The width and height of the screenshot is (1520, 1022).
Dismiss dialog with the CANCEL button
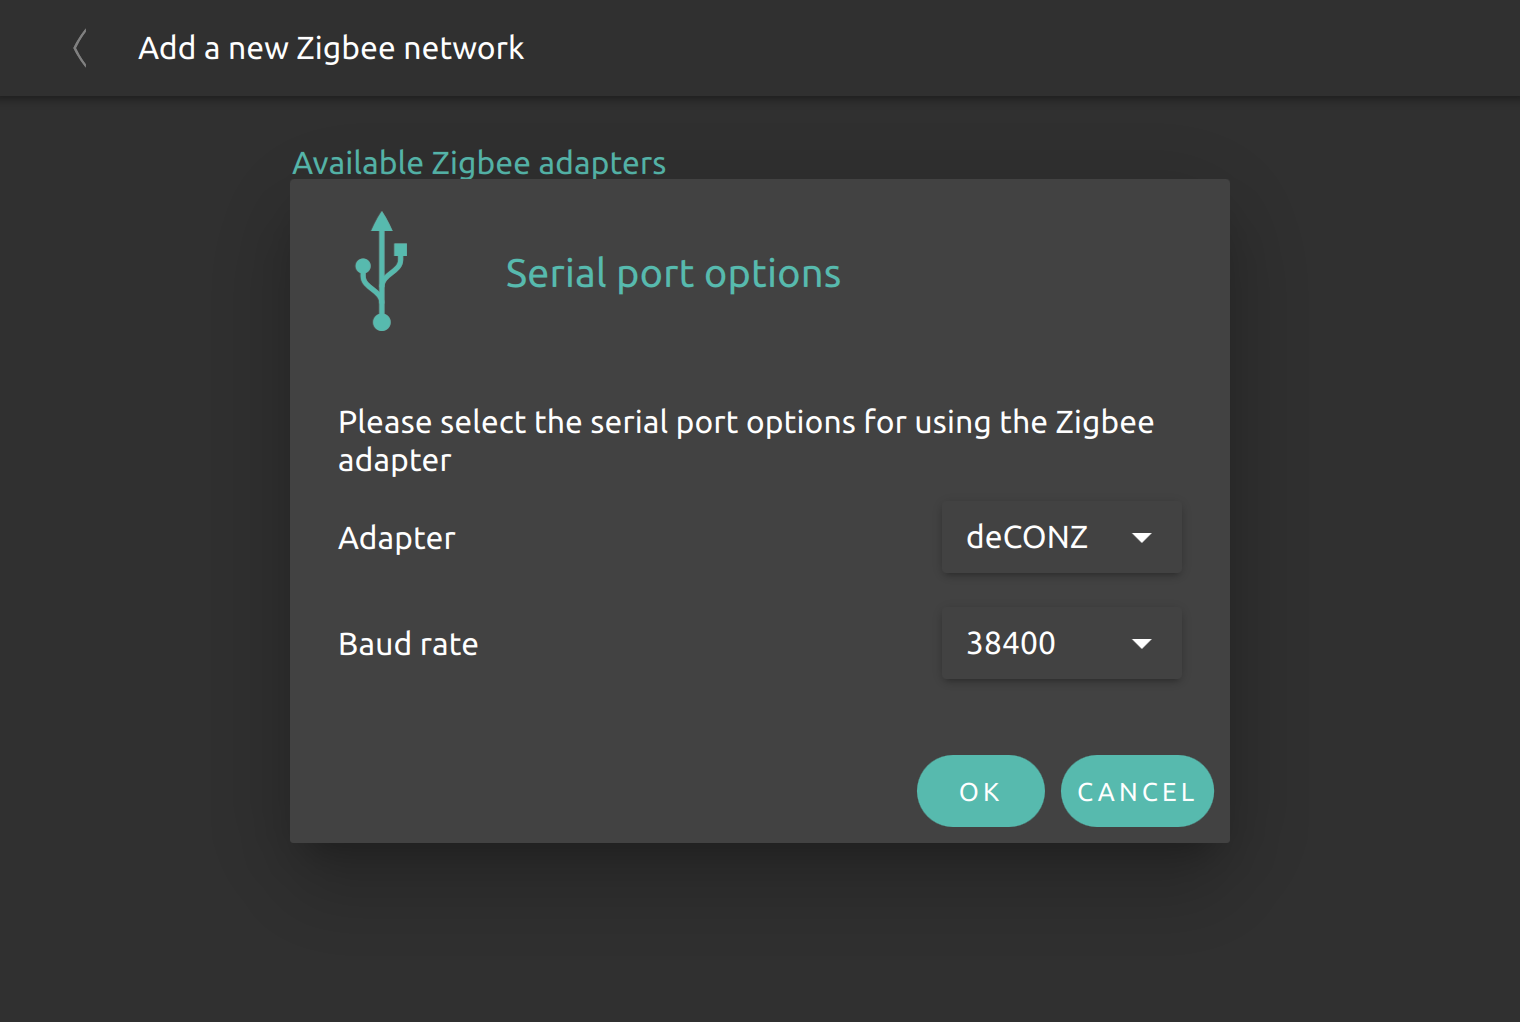coord(1137,791)
